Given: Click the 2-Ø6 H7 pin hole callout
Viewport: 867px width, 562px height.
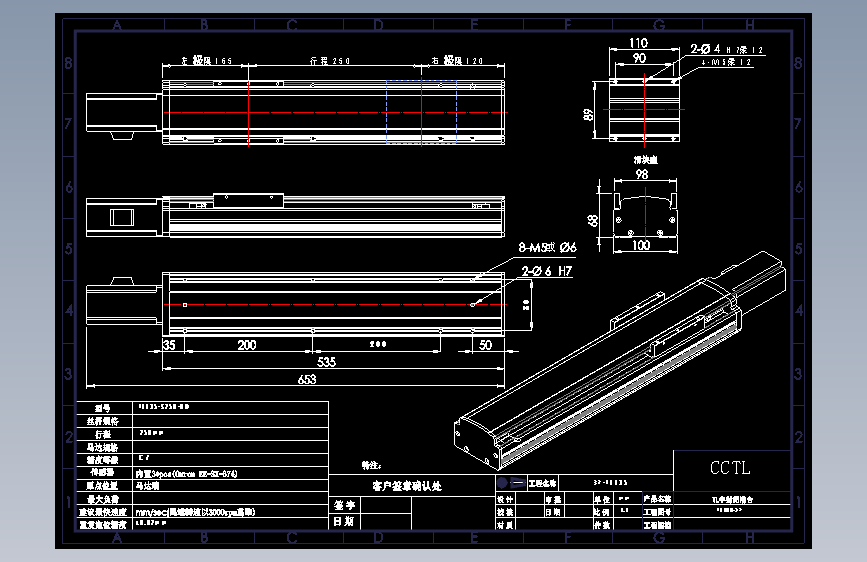Looking at the screenshot, I should click(x=547, y=271).
